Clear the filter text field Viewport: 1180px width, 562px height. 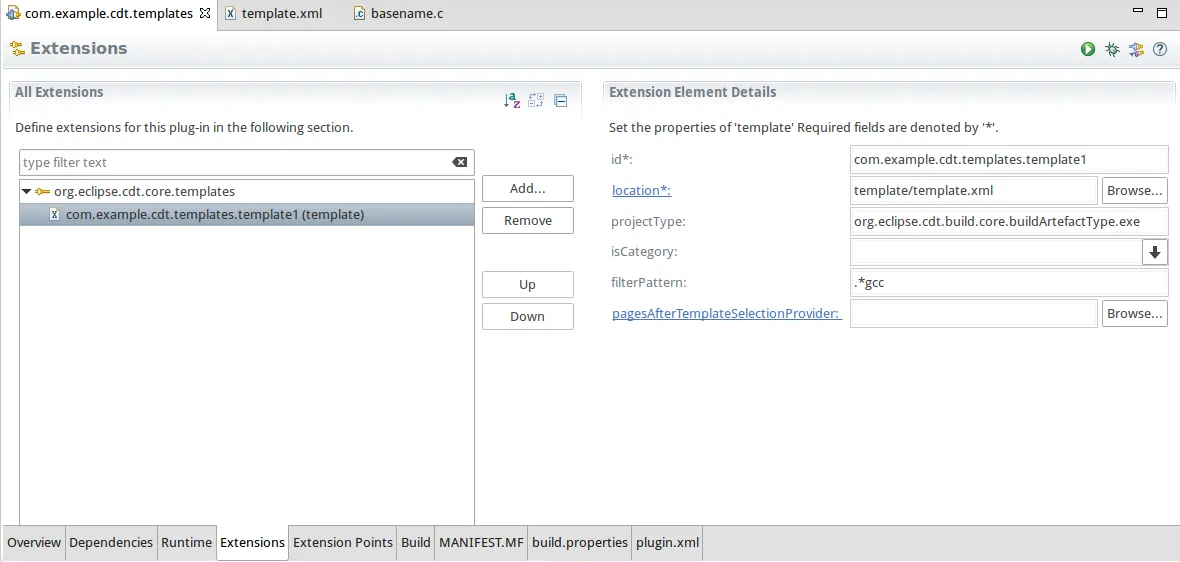click(x=459, y=163)
